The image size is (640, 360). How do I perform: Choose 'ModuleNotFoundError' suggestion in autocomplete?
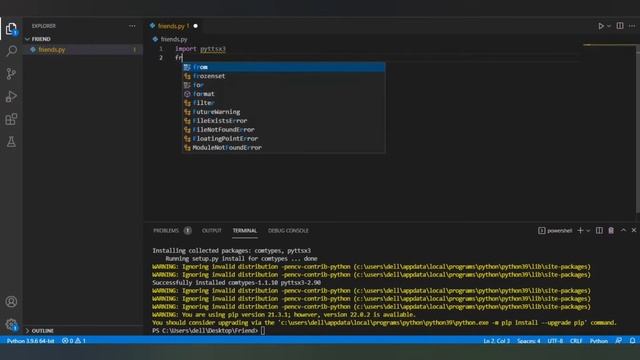click(x=283, y=148)
